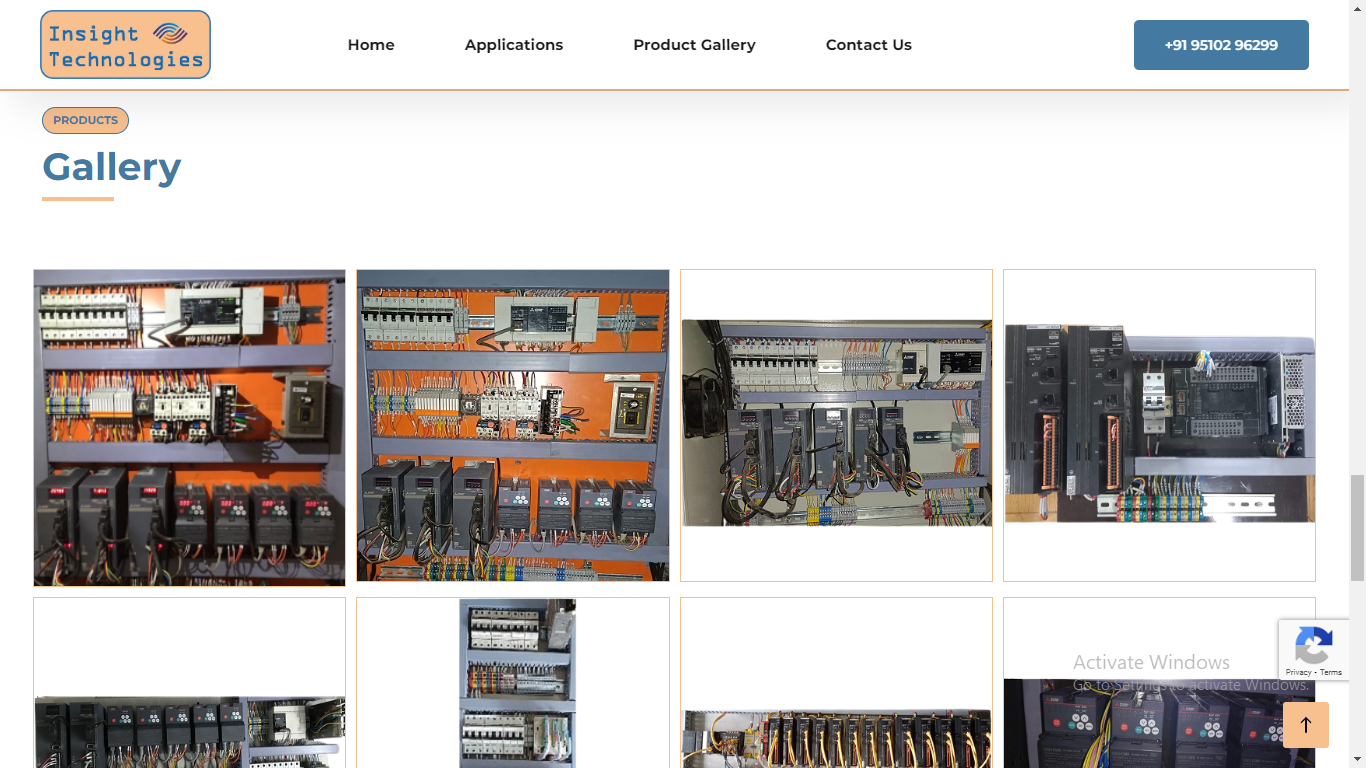Click the PRODUCTS badge label
The height and width of the screenshot is (768, 1366).
point(85,120)
